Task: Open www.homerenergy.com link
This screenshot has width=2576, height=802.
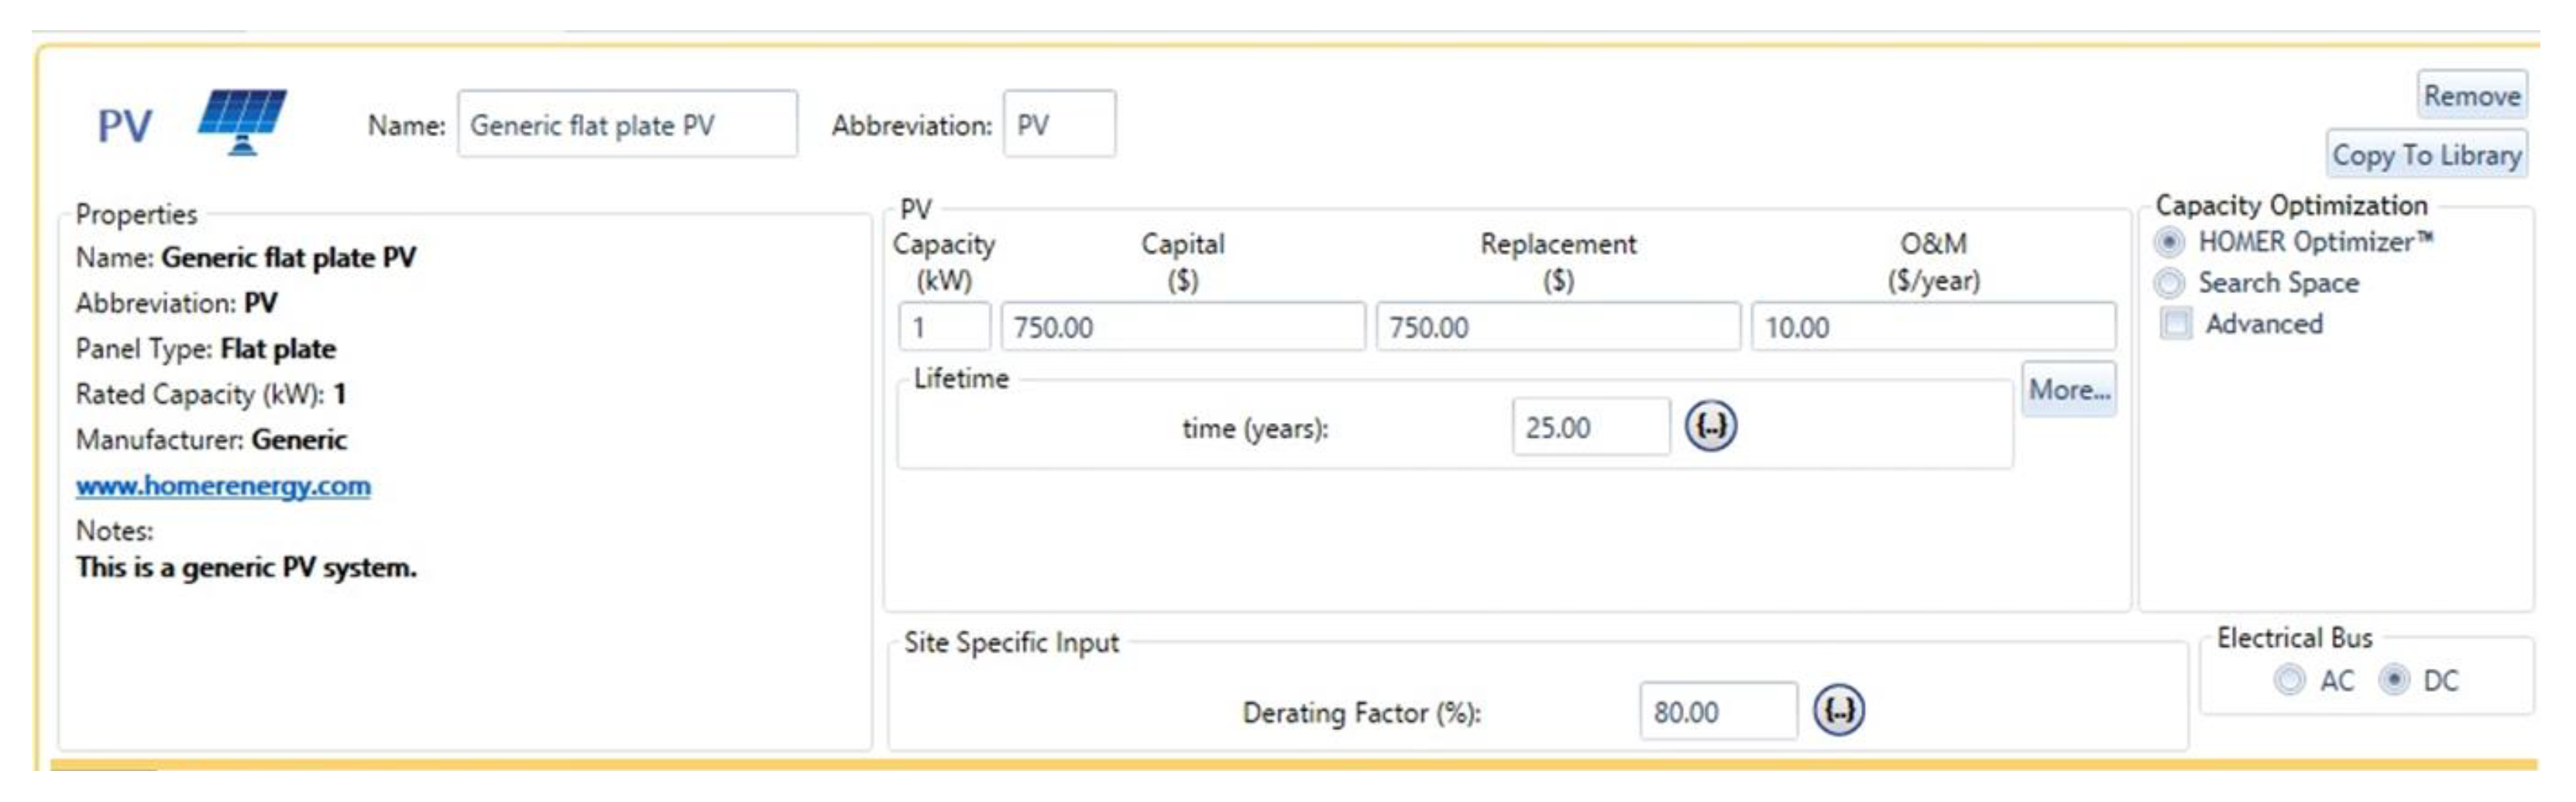Action: [223, 486]
